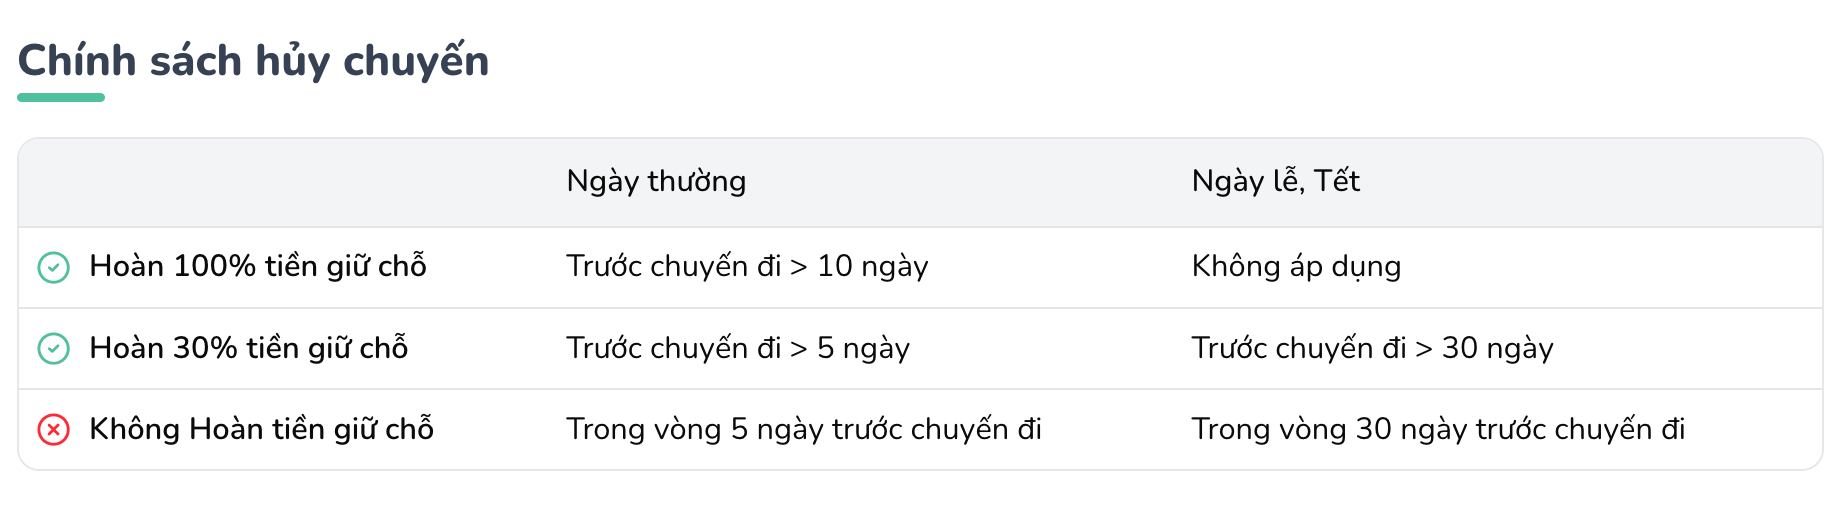Select the "Ngày thường" column header
1844x508 pixels.
click(656, 181)
